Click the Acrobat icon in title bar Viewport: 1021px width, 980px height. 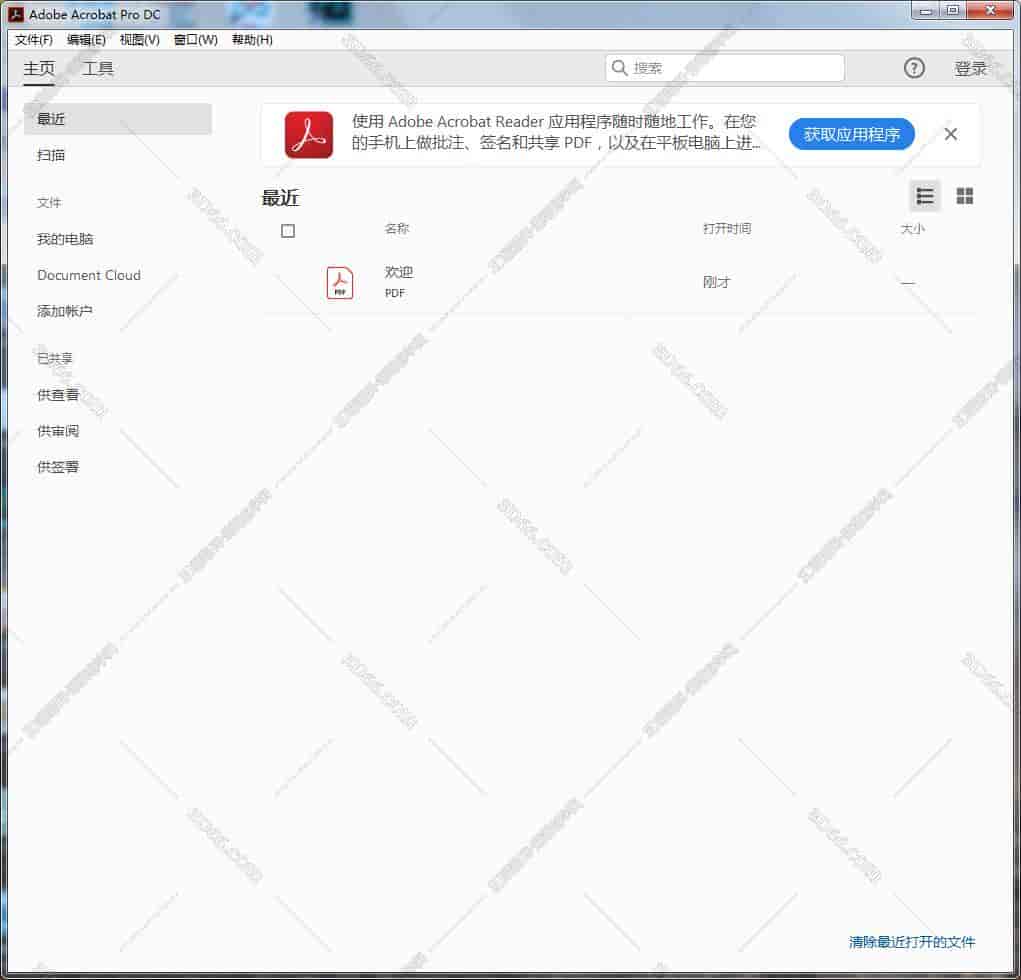click(x=16, y=14)
